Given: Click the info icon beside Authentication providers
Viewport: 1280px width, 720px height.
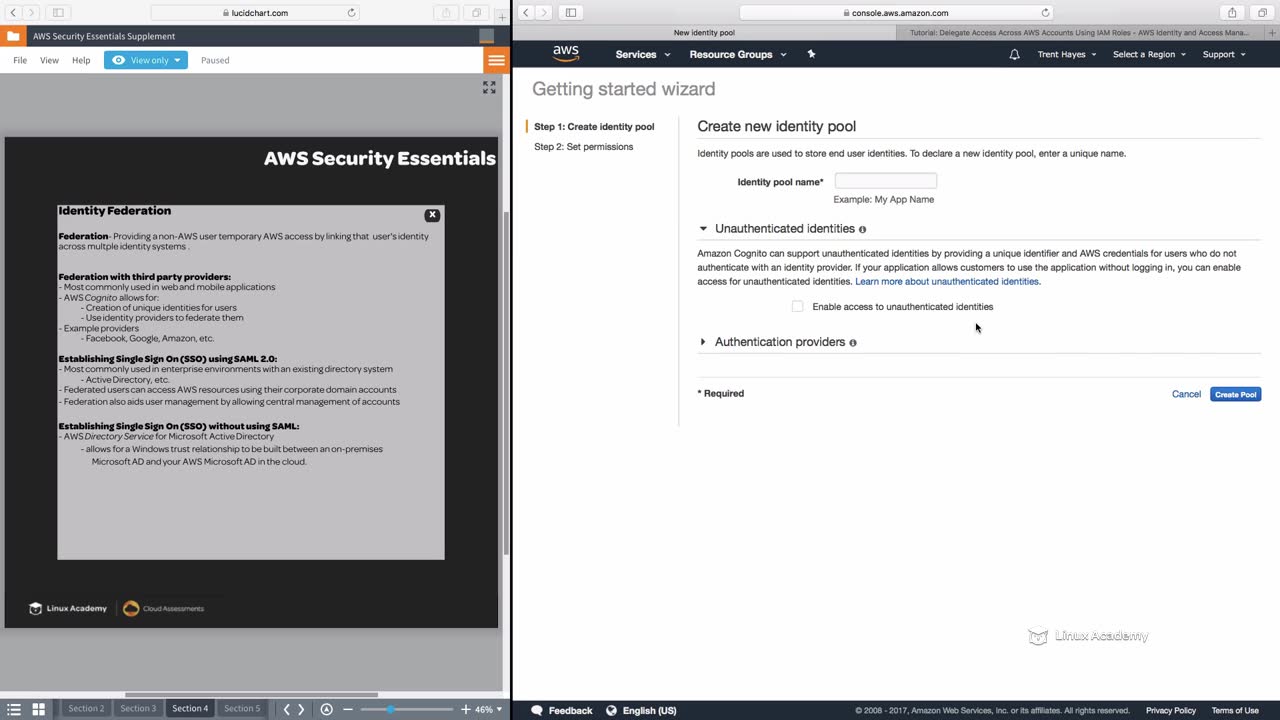Looking at the screenshot, I should [853, 342].
